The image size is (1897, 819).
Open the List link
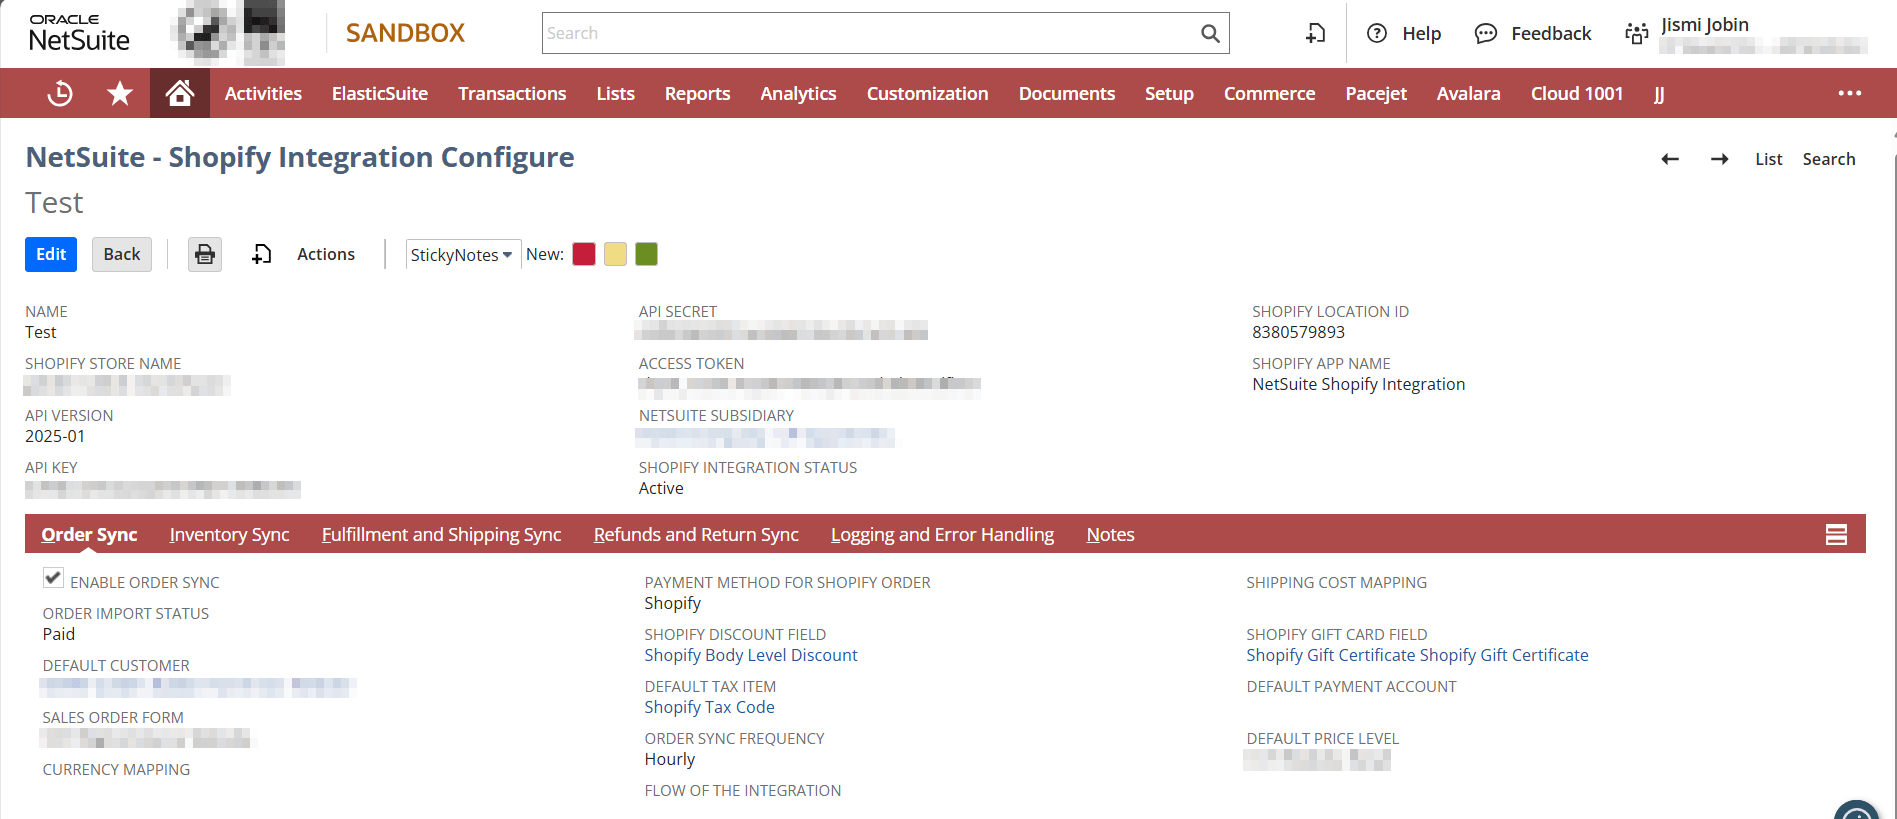tap(1768, 159)
